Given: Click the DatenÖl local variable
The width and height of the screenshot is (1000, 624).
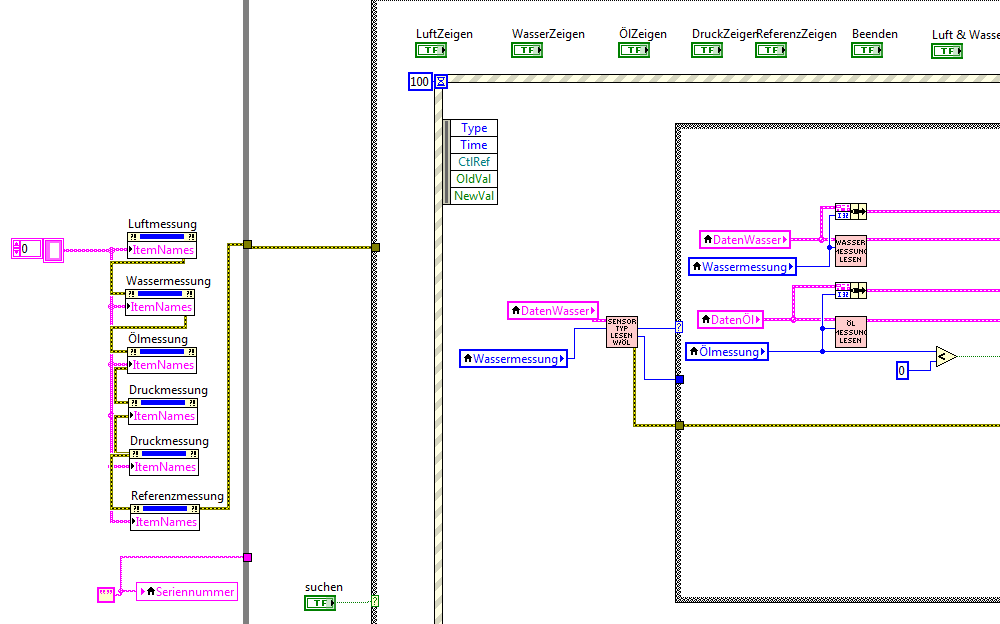Looking at the screenshot, I should (x=730, y=320).
